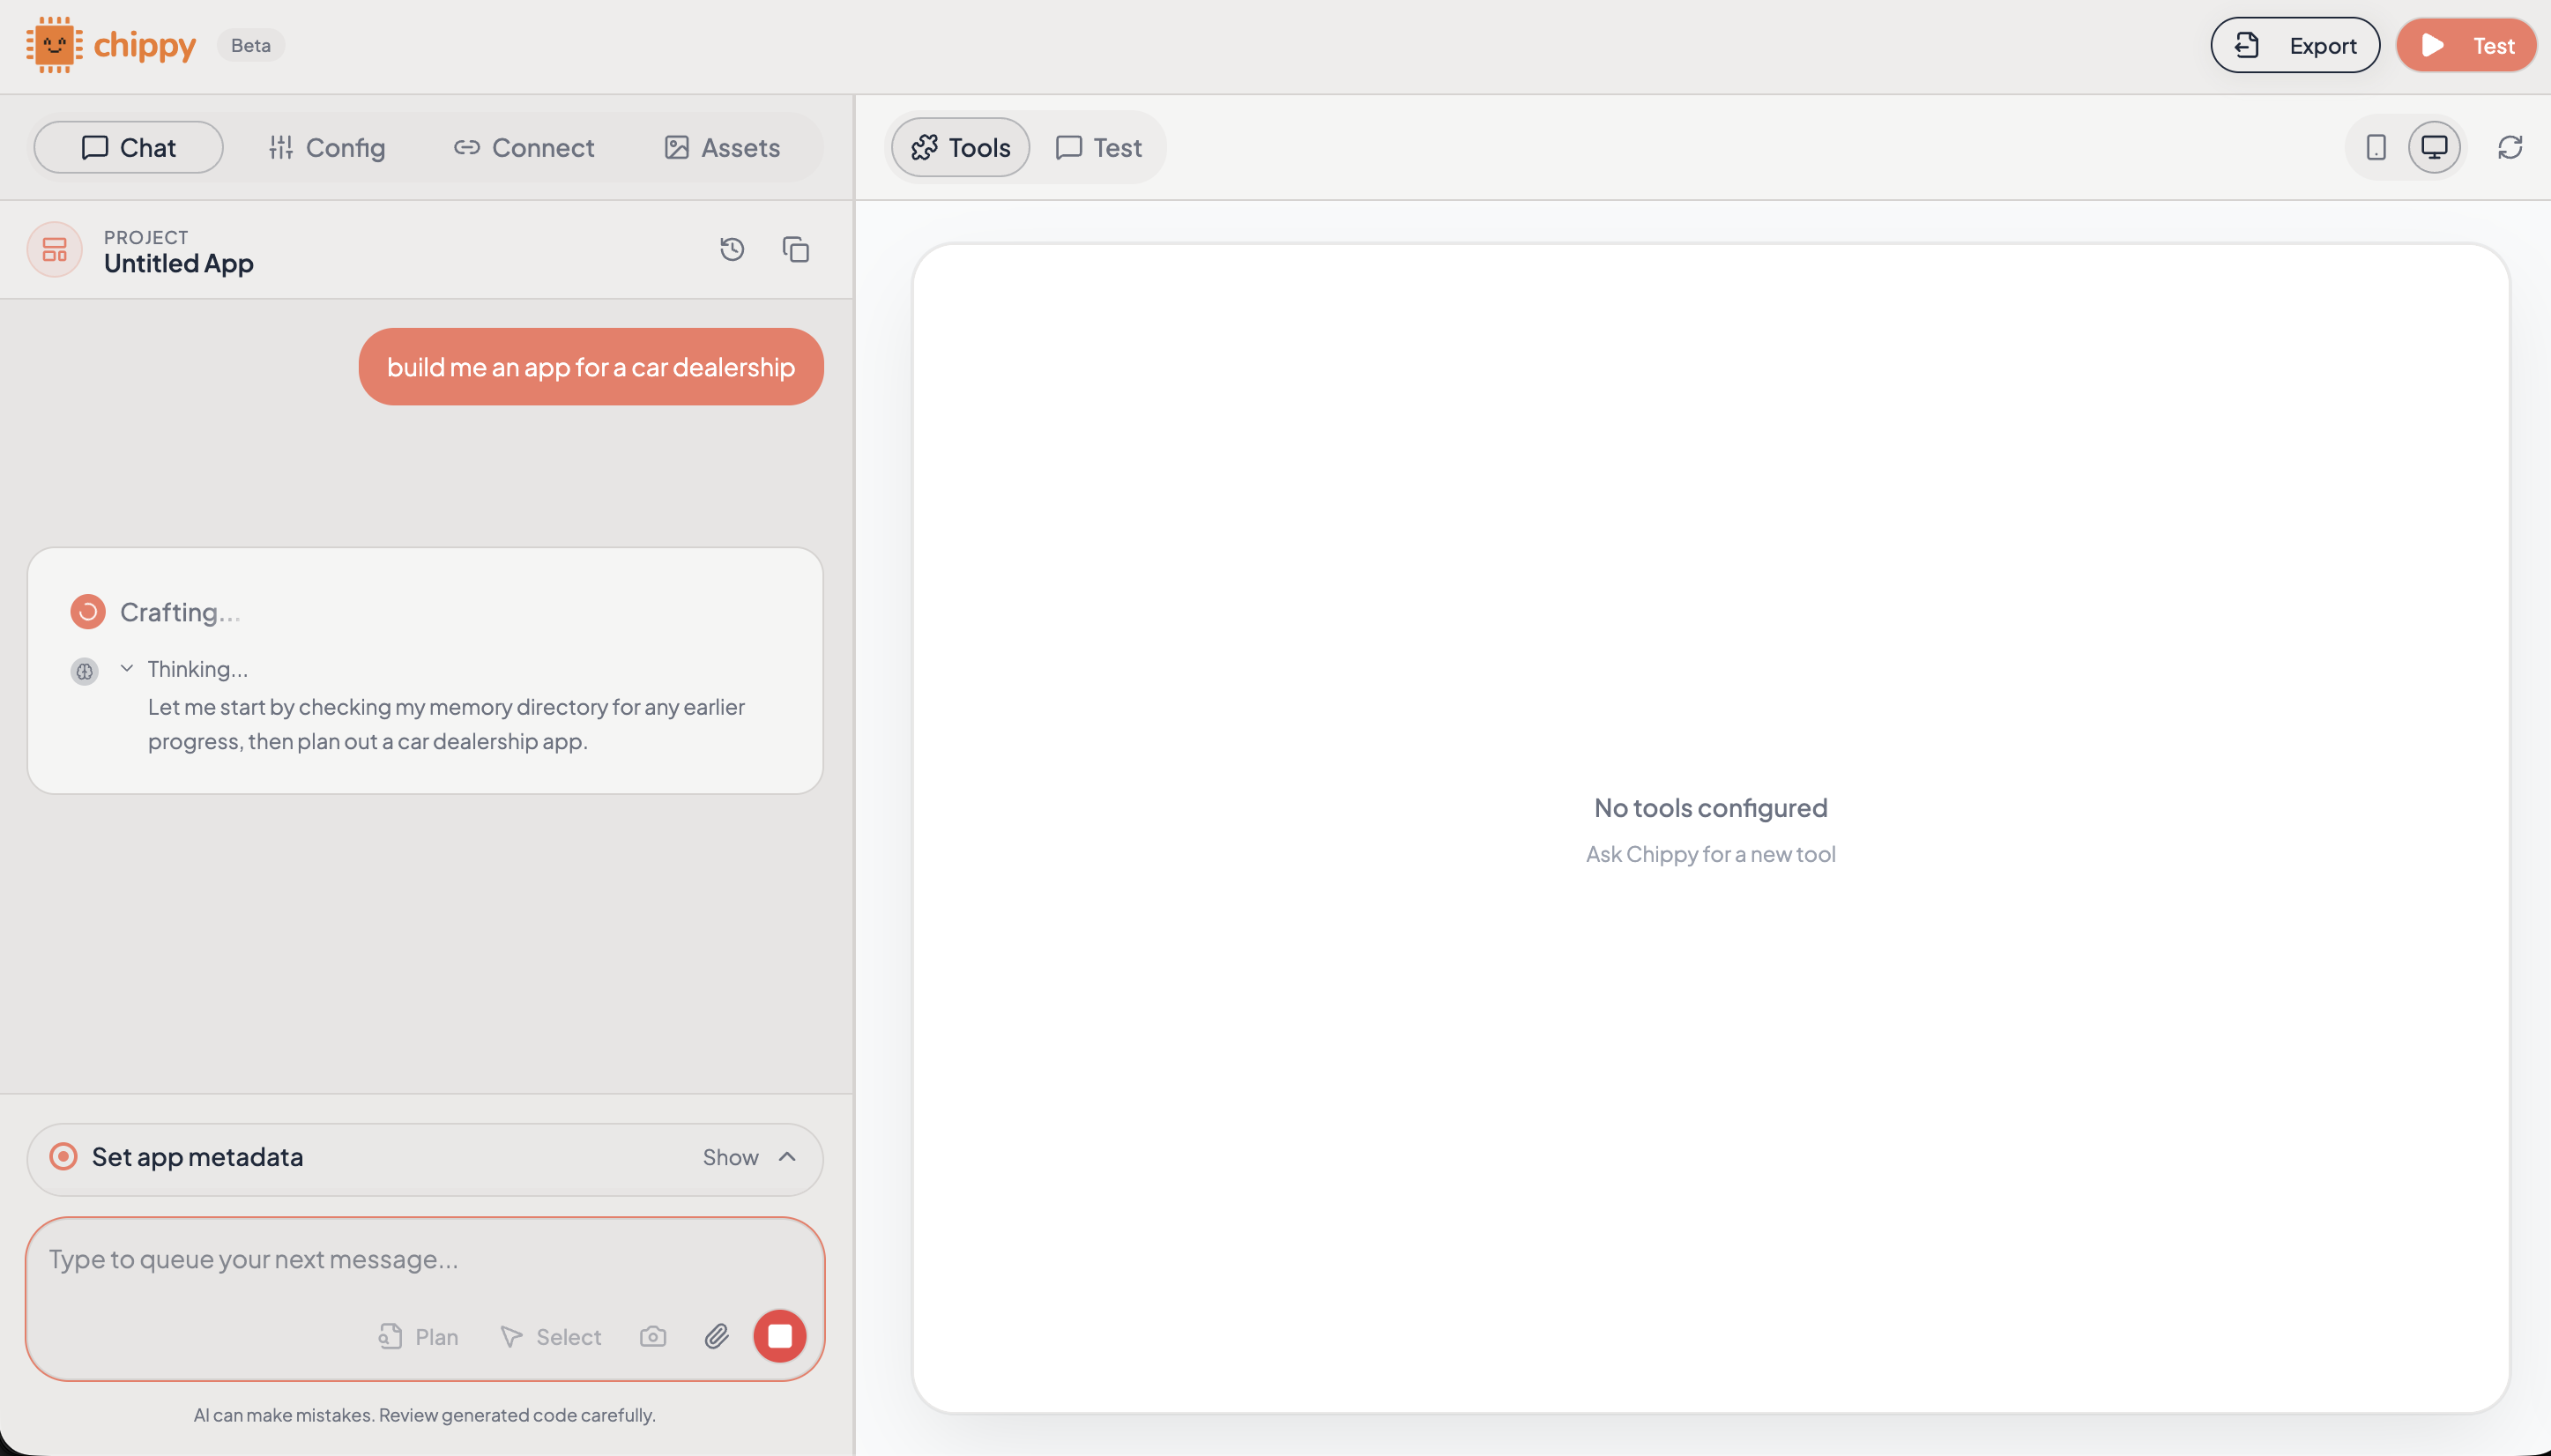Click the duplicate project icon
This screenshot has height=1456, width=2551.
pos(796,249)
